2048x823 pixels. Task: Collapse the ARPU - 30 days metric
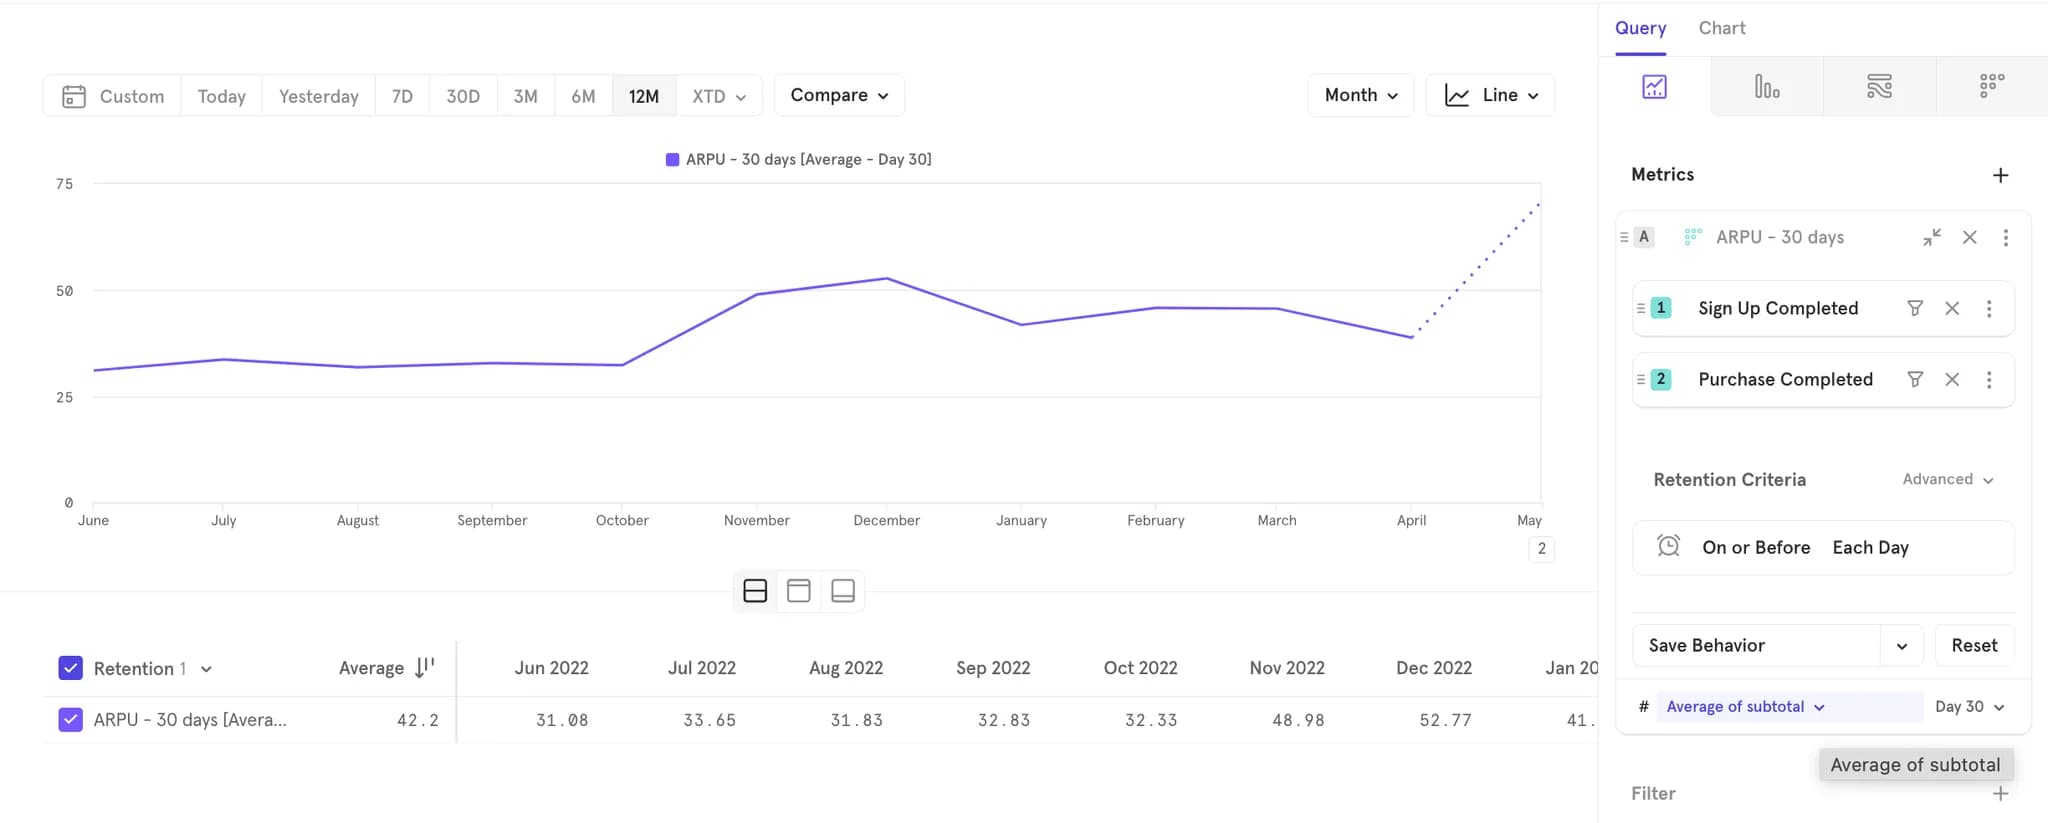click(x=1931, y=237)
